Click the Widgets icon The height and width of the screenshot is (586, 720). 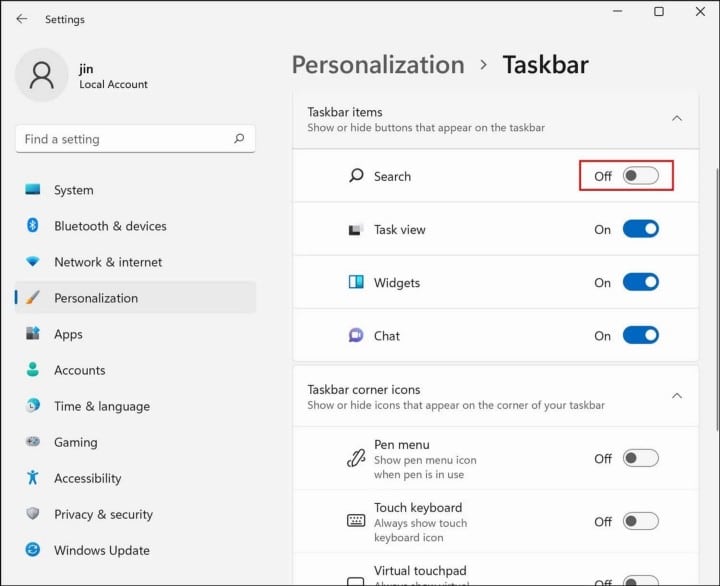(356, 282)
